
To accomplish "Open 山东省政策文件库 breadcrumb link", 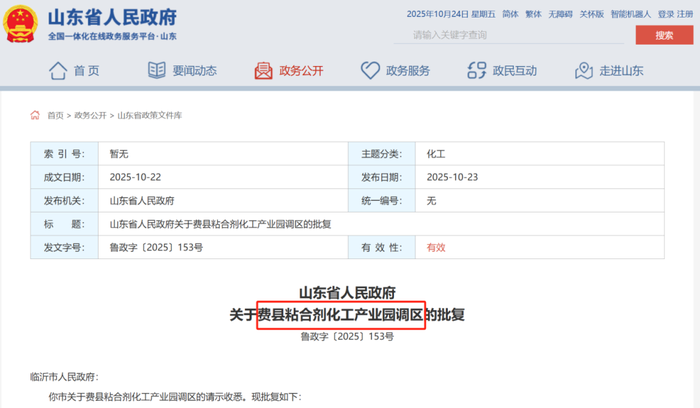I will (150, 116).
